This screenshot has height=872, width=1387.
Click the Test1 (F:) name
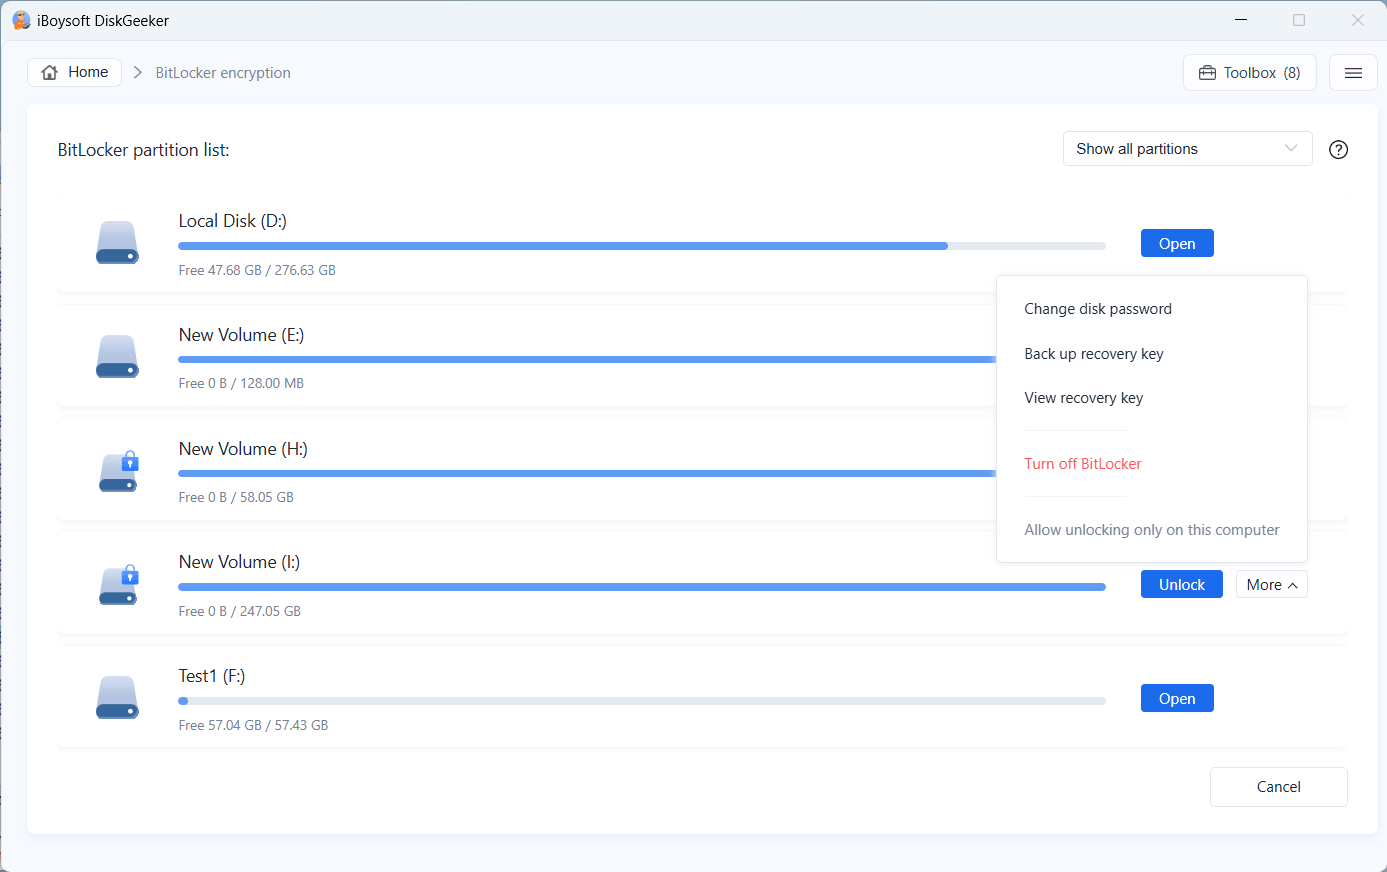(x=212, y=676)
